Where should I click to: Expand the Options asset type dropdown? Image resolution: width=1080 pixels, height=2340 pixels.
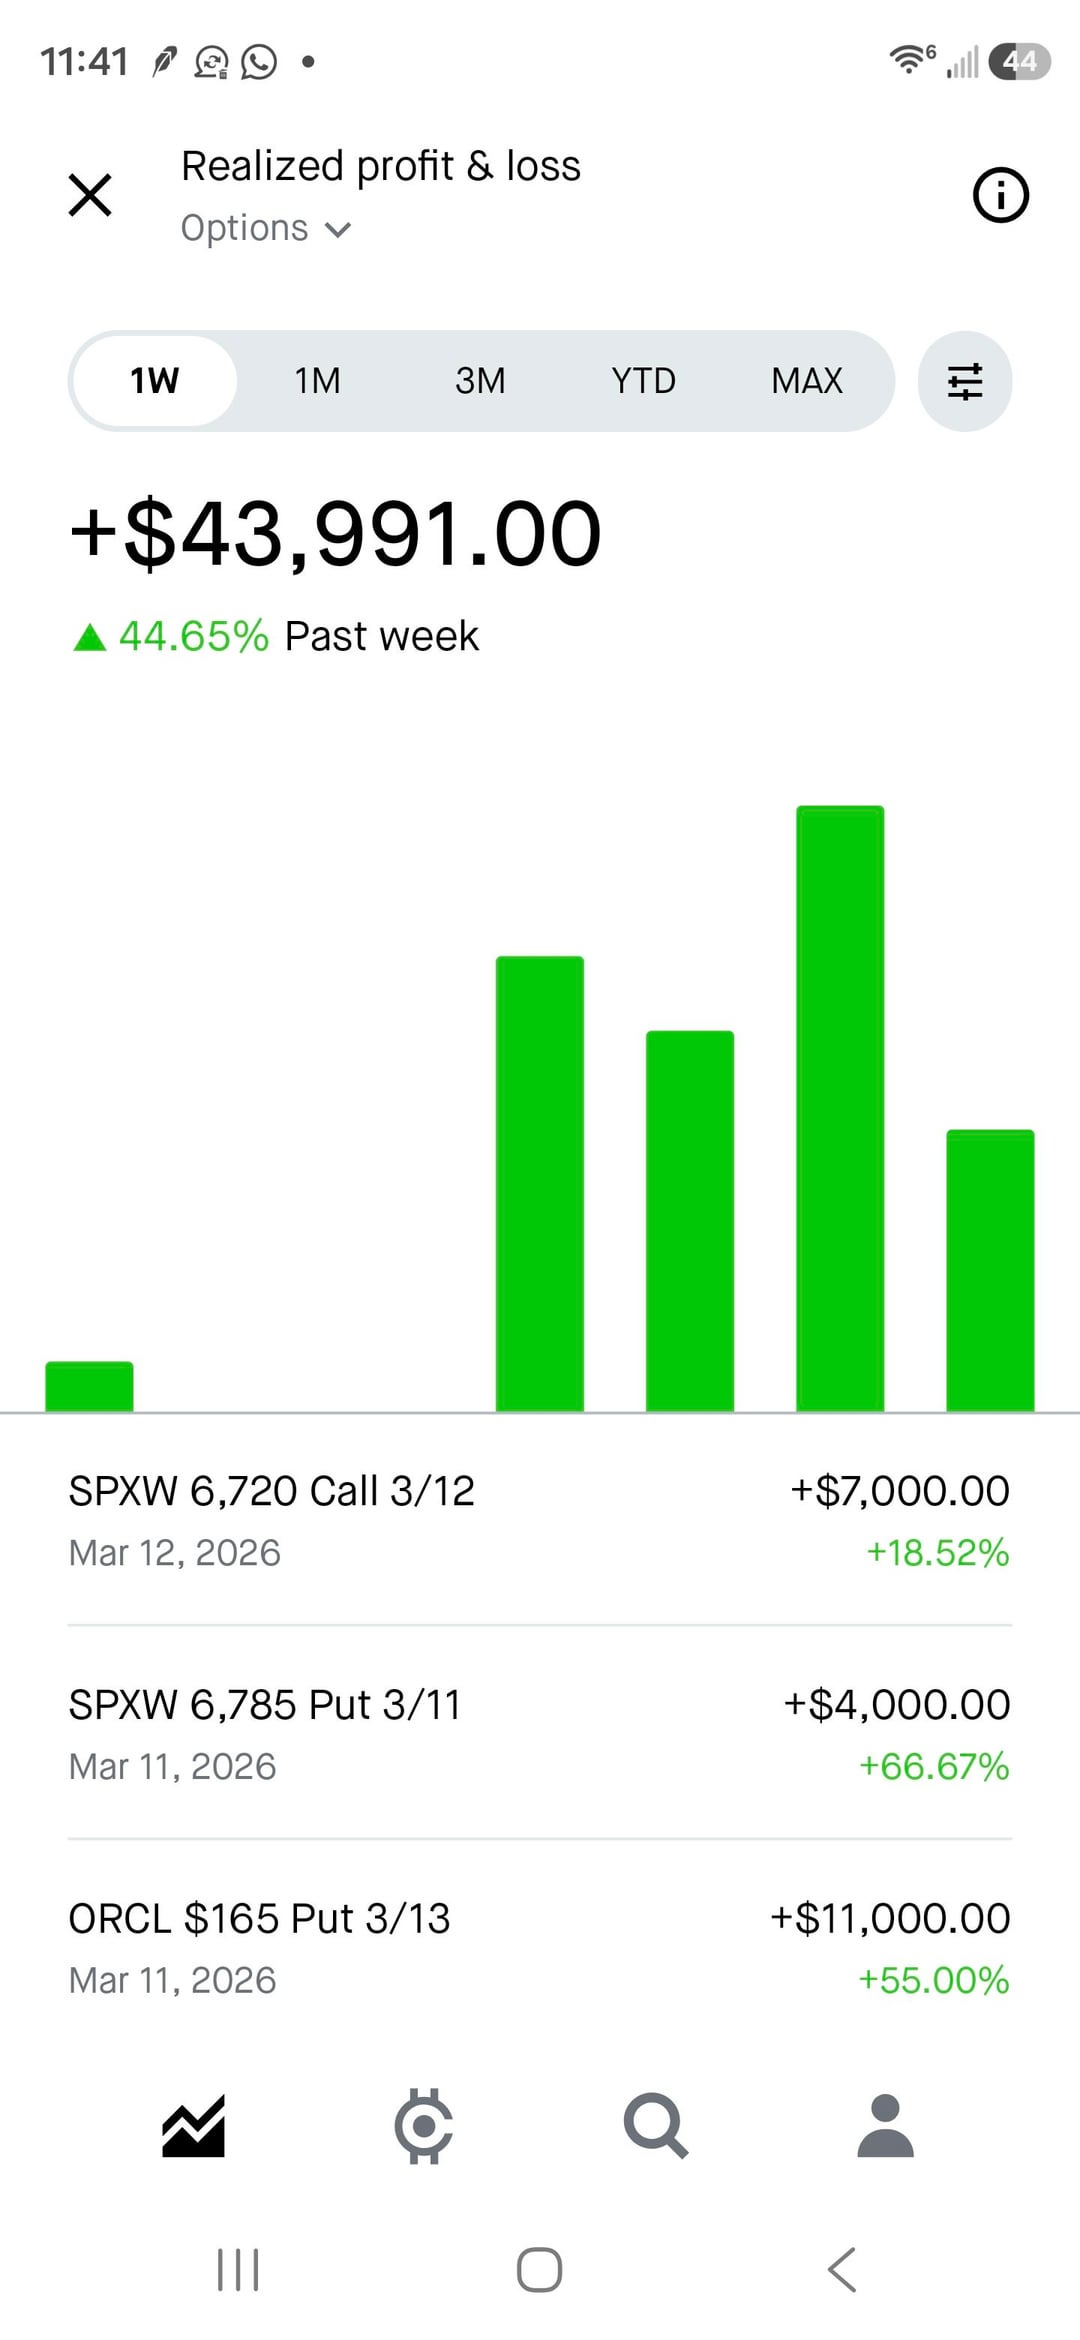266,229
